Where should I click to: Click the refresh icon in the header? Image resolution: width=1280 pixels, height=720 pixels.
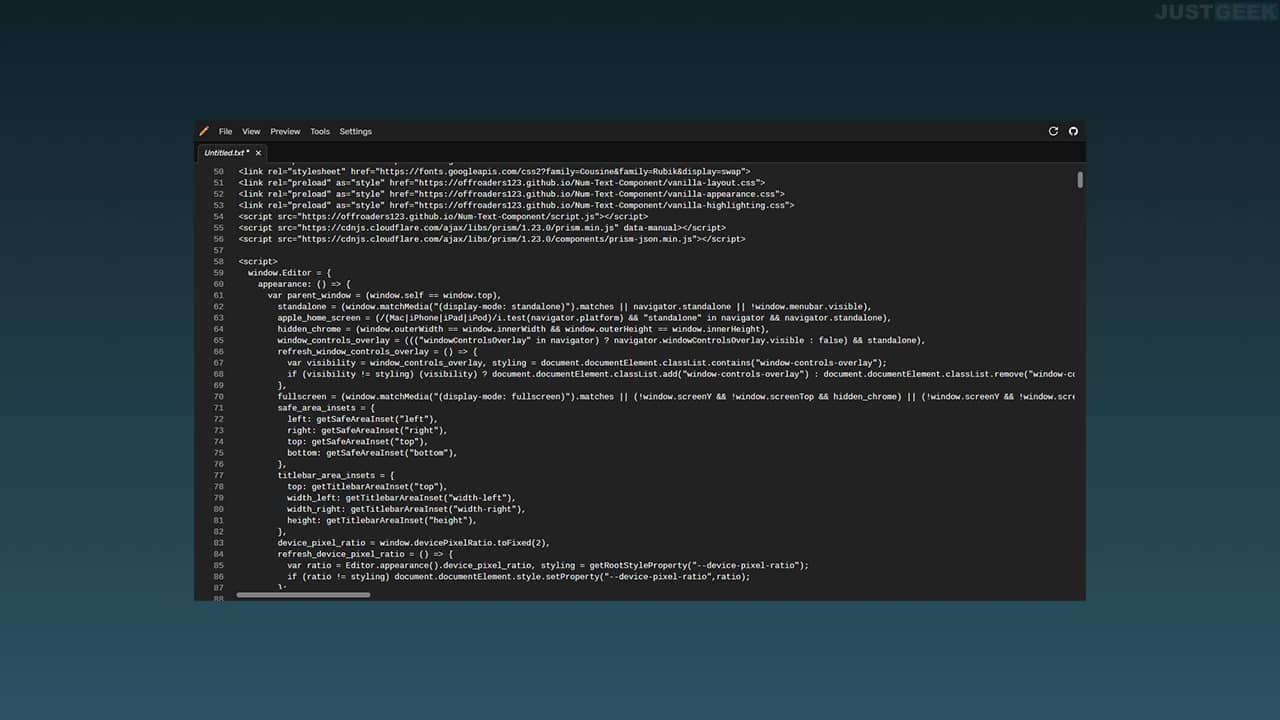pyautogui.click(x=1053, y=131)
